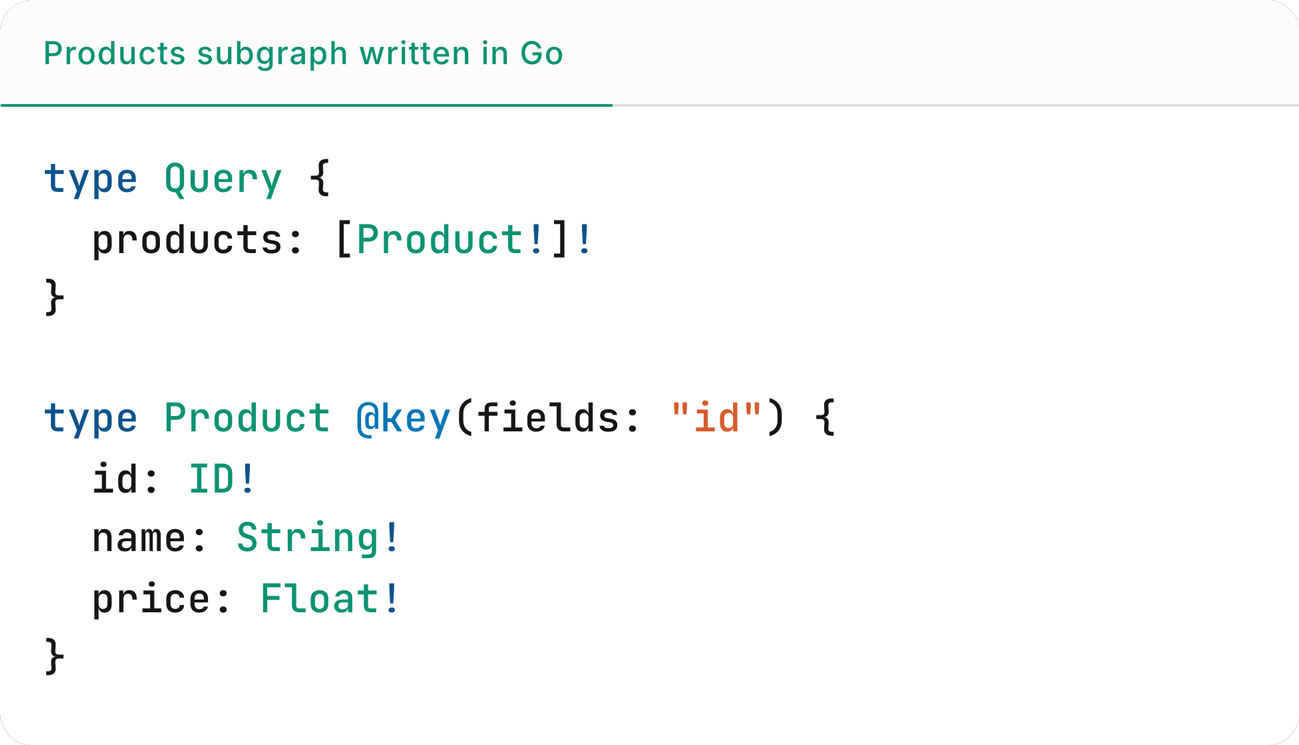This screenshot has width=1299, height=745.
Task: Click the Float! type on price field
Action: [x=329, y=598]
